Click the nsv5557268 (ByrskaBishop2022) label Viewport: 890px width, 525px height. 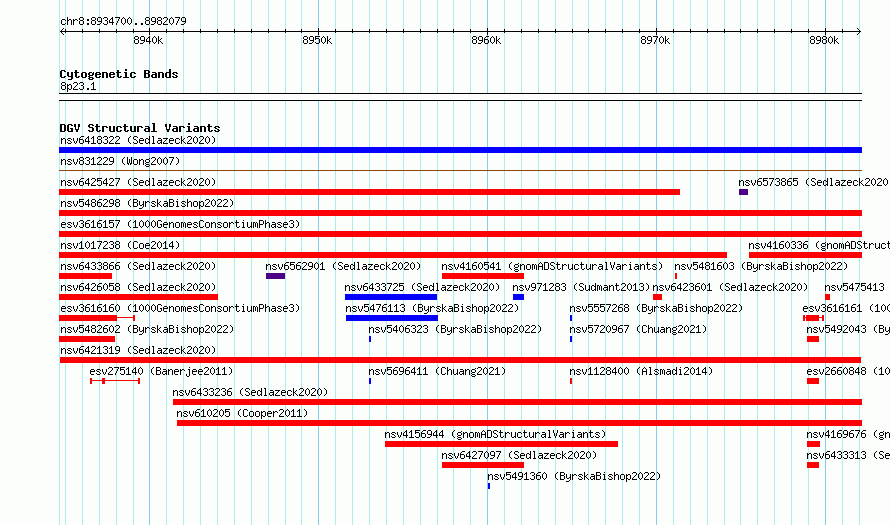656,308
